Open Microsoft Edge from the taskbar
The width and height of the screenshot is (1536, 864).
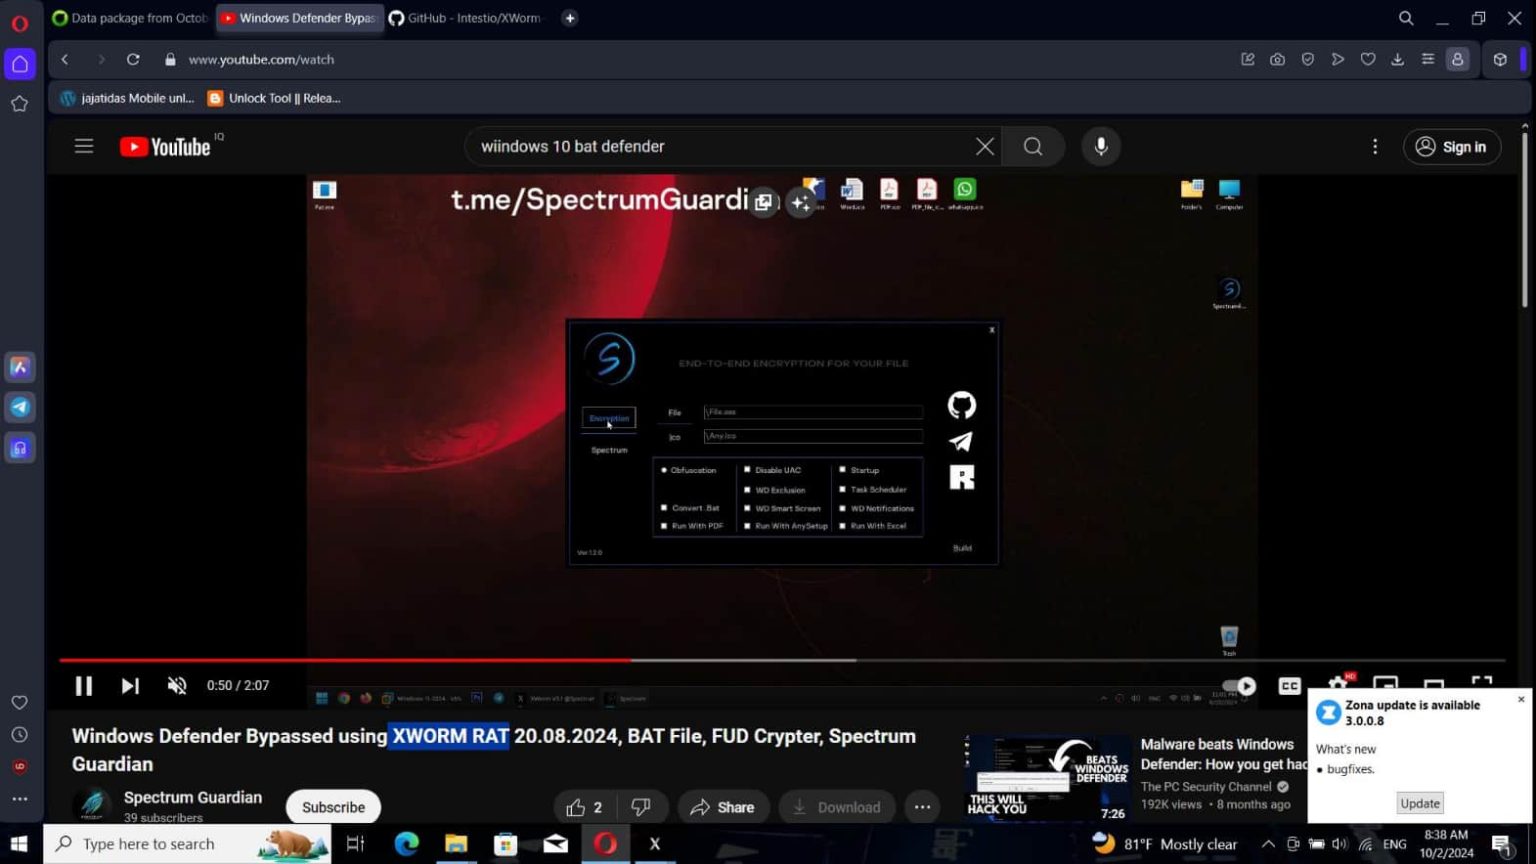pos(406,844)
